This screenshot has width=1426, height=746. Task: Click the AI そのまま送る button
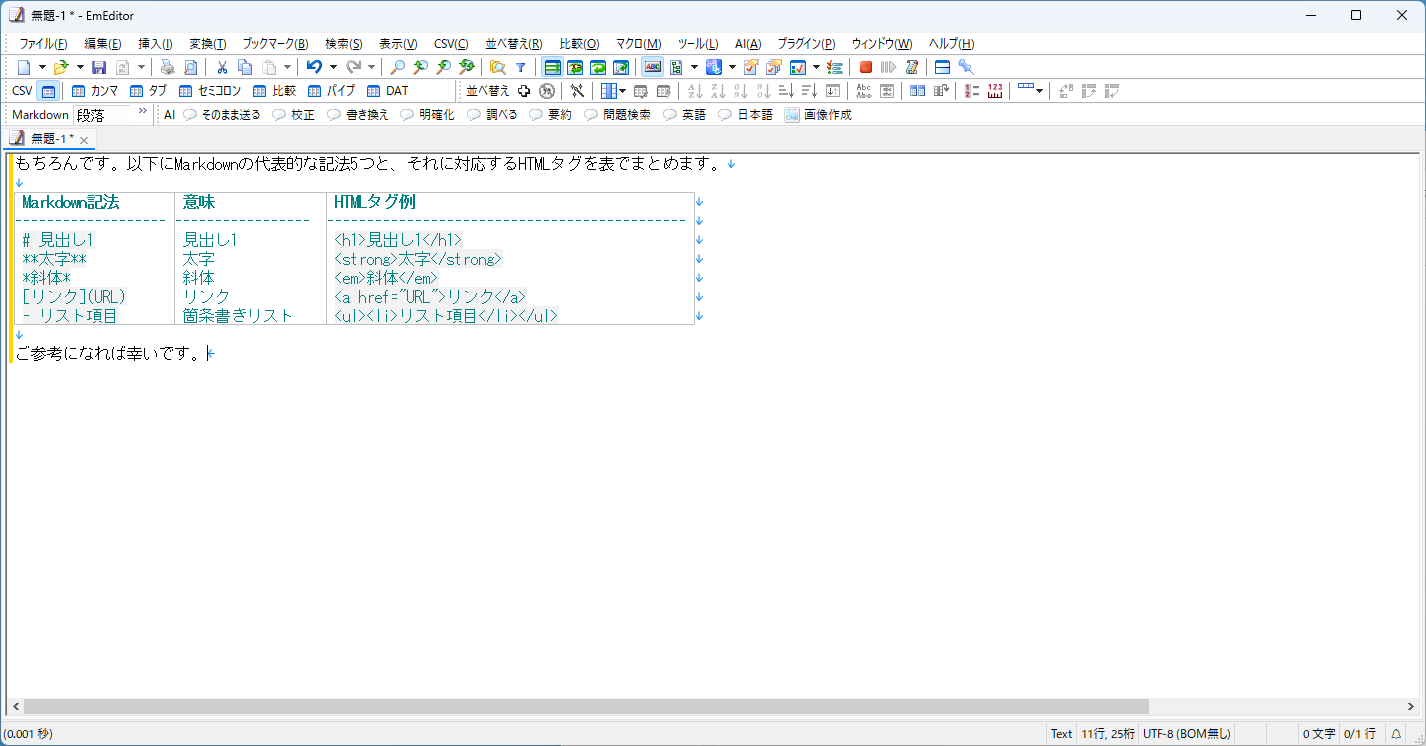coord(221,115)
